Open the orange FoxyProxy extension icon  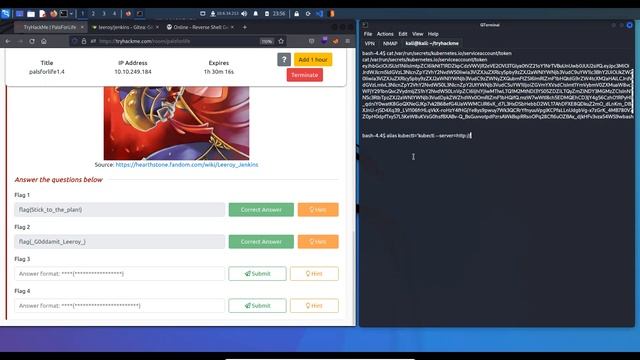[x=336, y=41]
